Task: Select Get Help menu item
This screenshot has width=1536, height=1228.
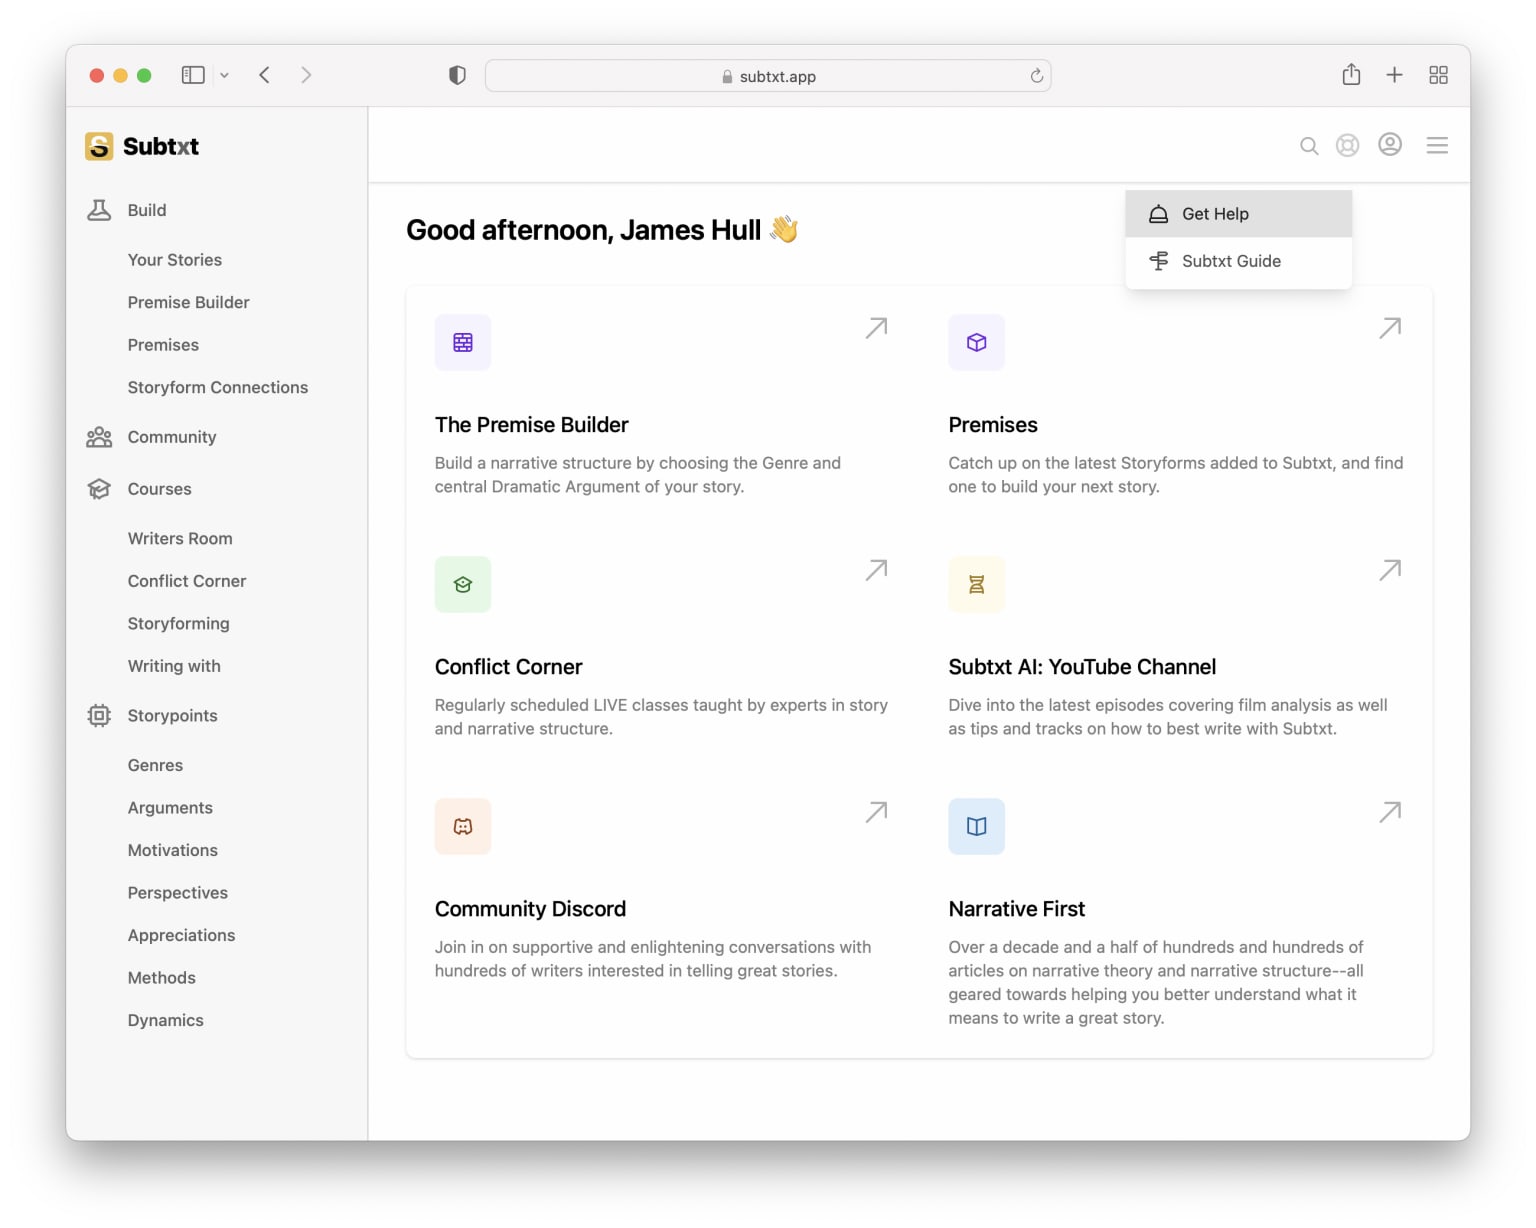Action: pos(1239,214)
